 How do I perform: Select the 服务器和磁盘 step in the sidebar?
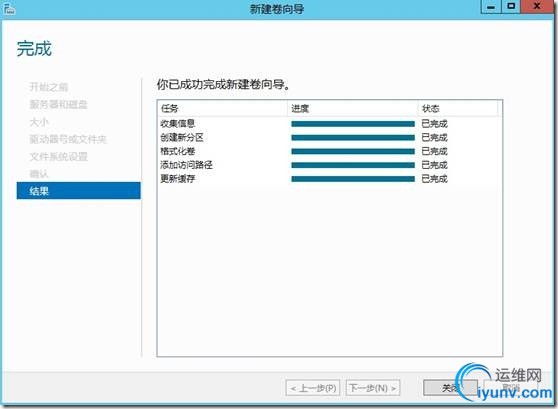pos(58,104)
